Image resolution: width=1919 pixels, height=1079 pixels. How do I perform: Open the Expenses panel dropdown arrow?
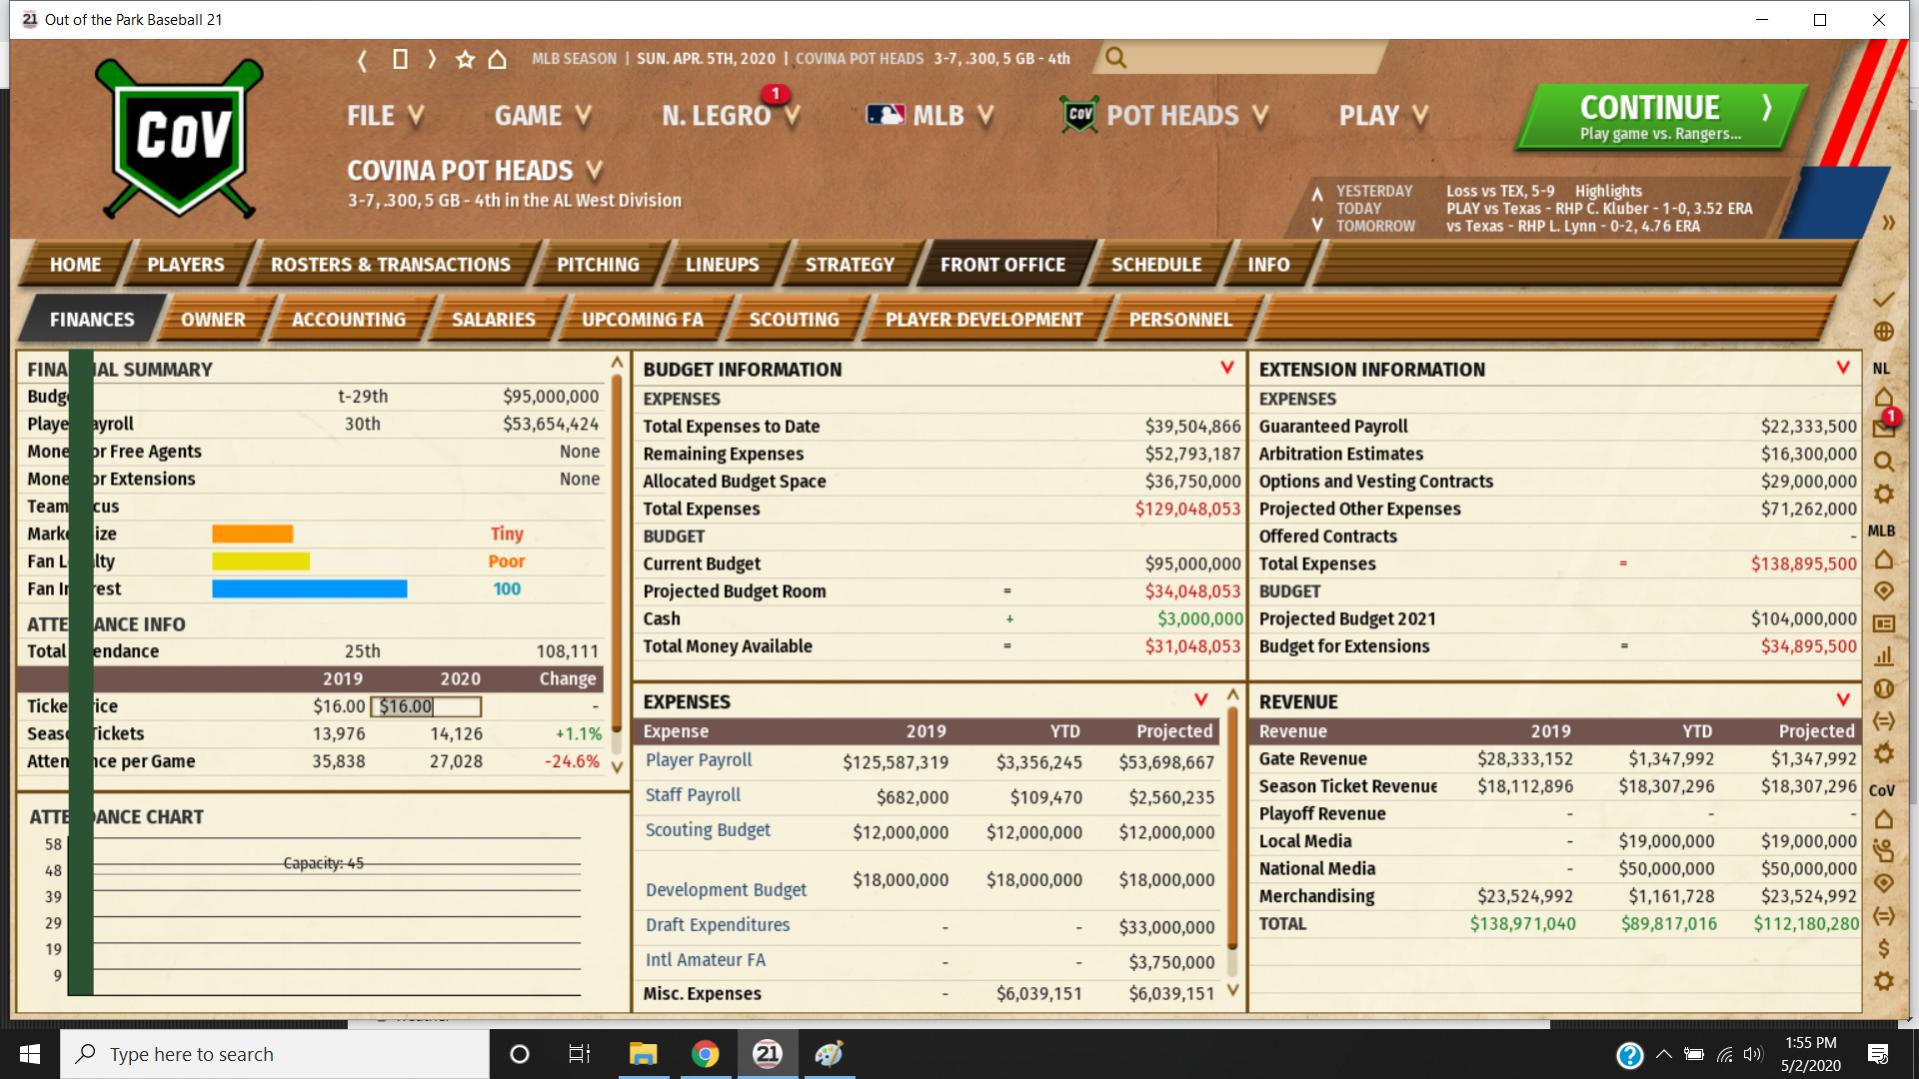[1201, 700]
